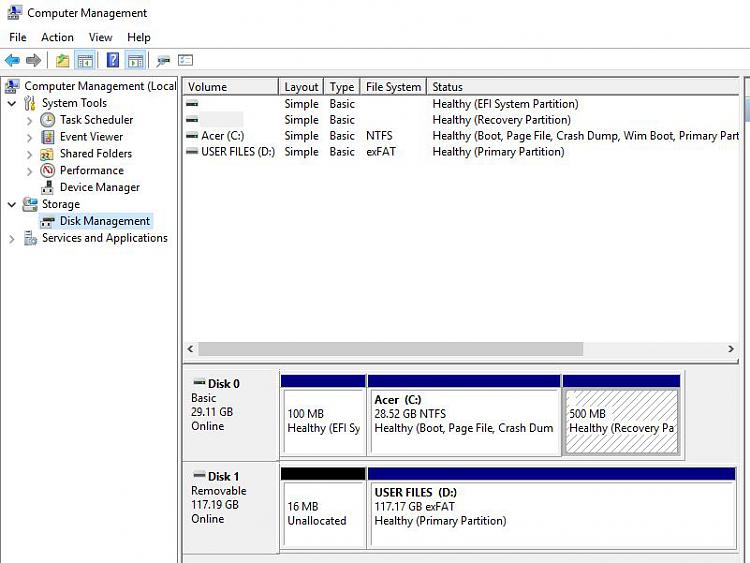
Task: Toggle the Show/Hide Action Pane icon
Action: 135,60
